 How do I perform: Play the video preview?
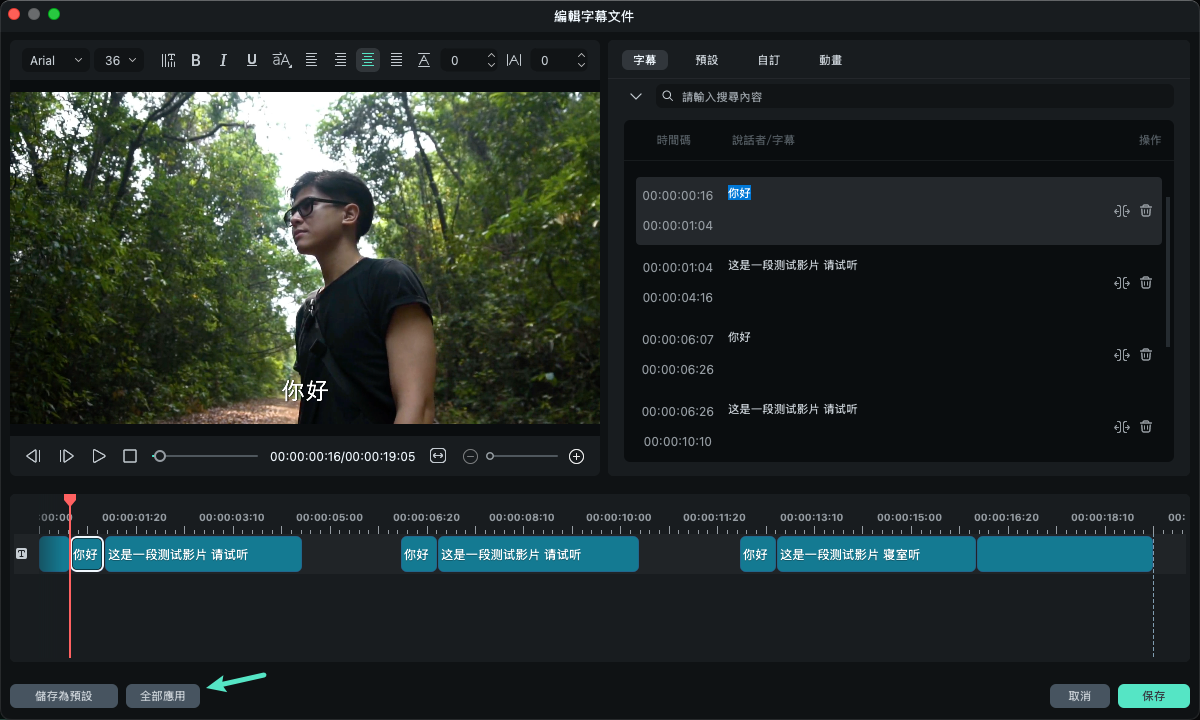pyautogui.click(x=98, y=456)
